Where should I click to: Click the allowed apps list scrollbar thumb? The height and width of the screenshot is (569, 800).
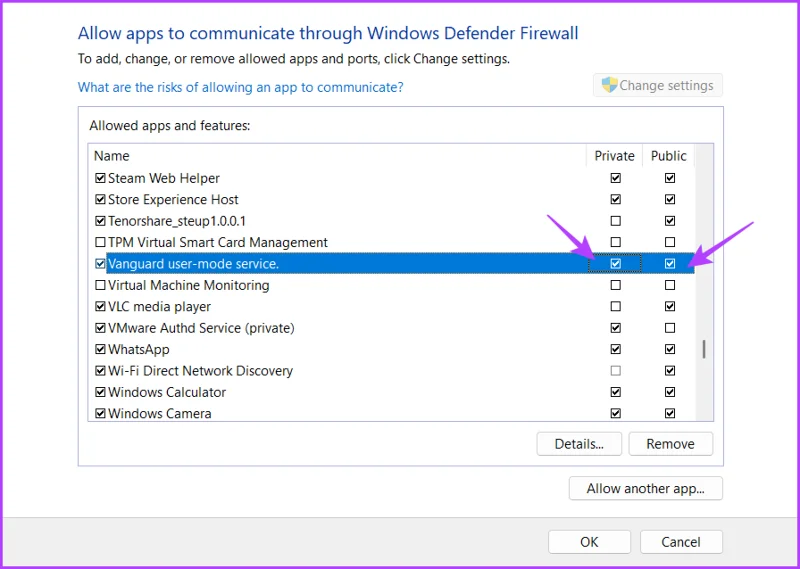coord(704,350)
